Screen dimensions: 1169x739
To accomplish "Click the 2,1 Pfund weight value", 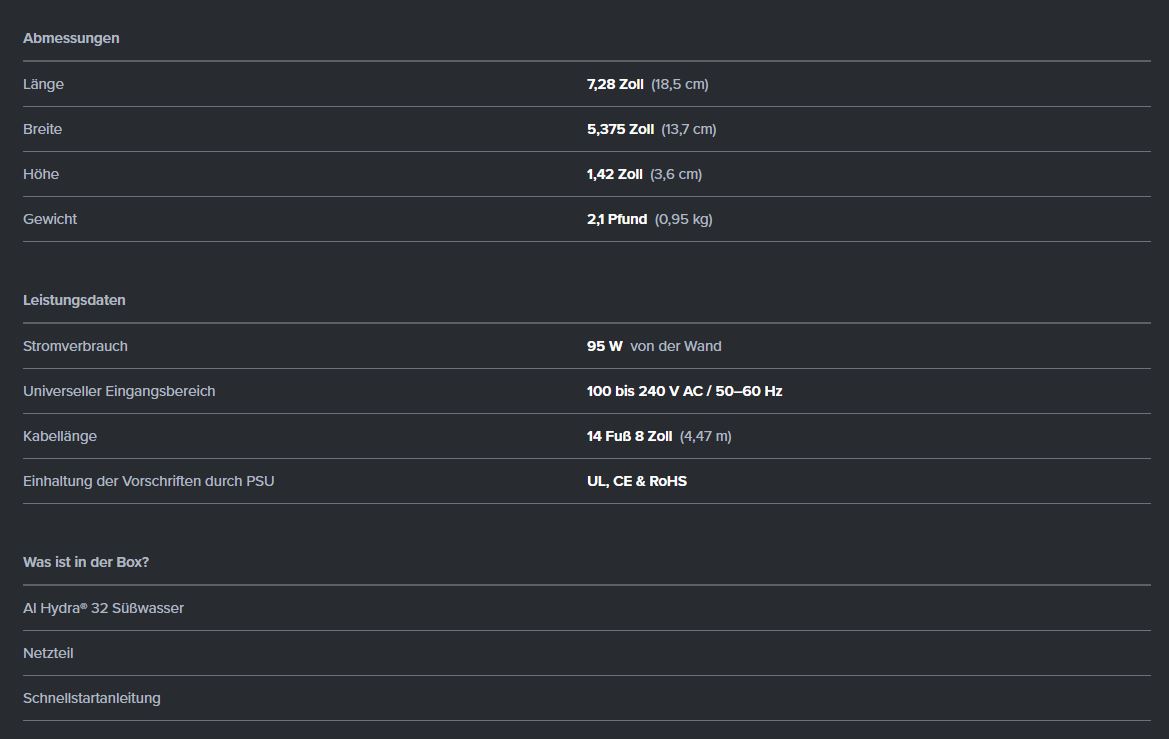I will coord(617,219).
